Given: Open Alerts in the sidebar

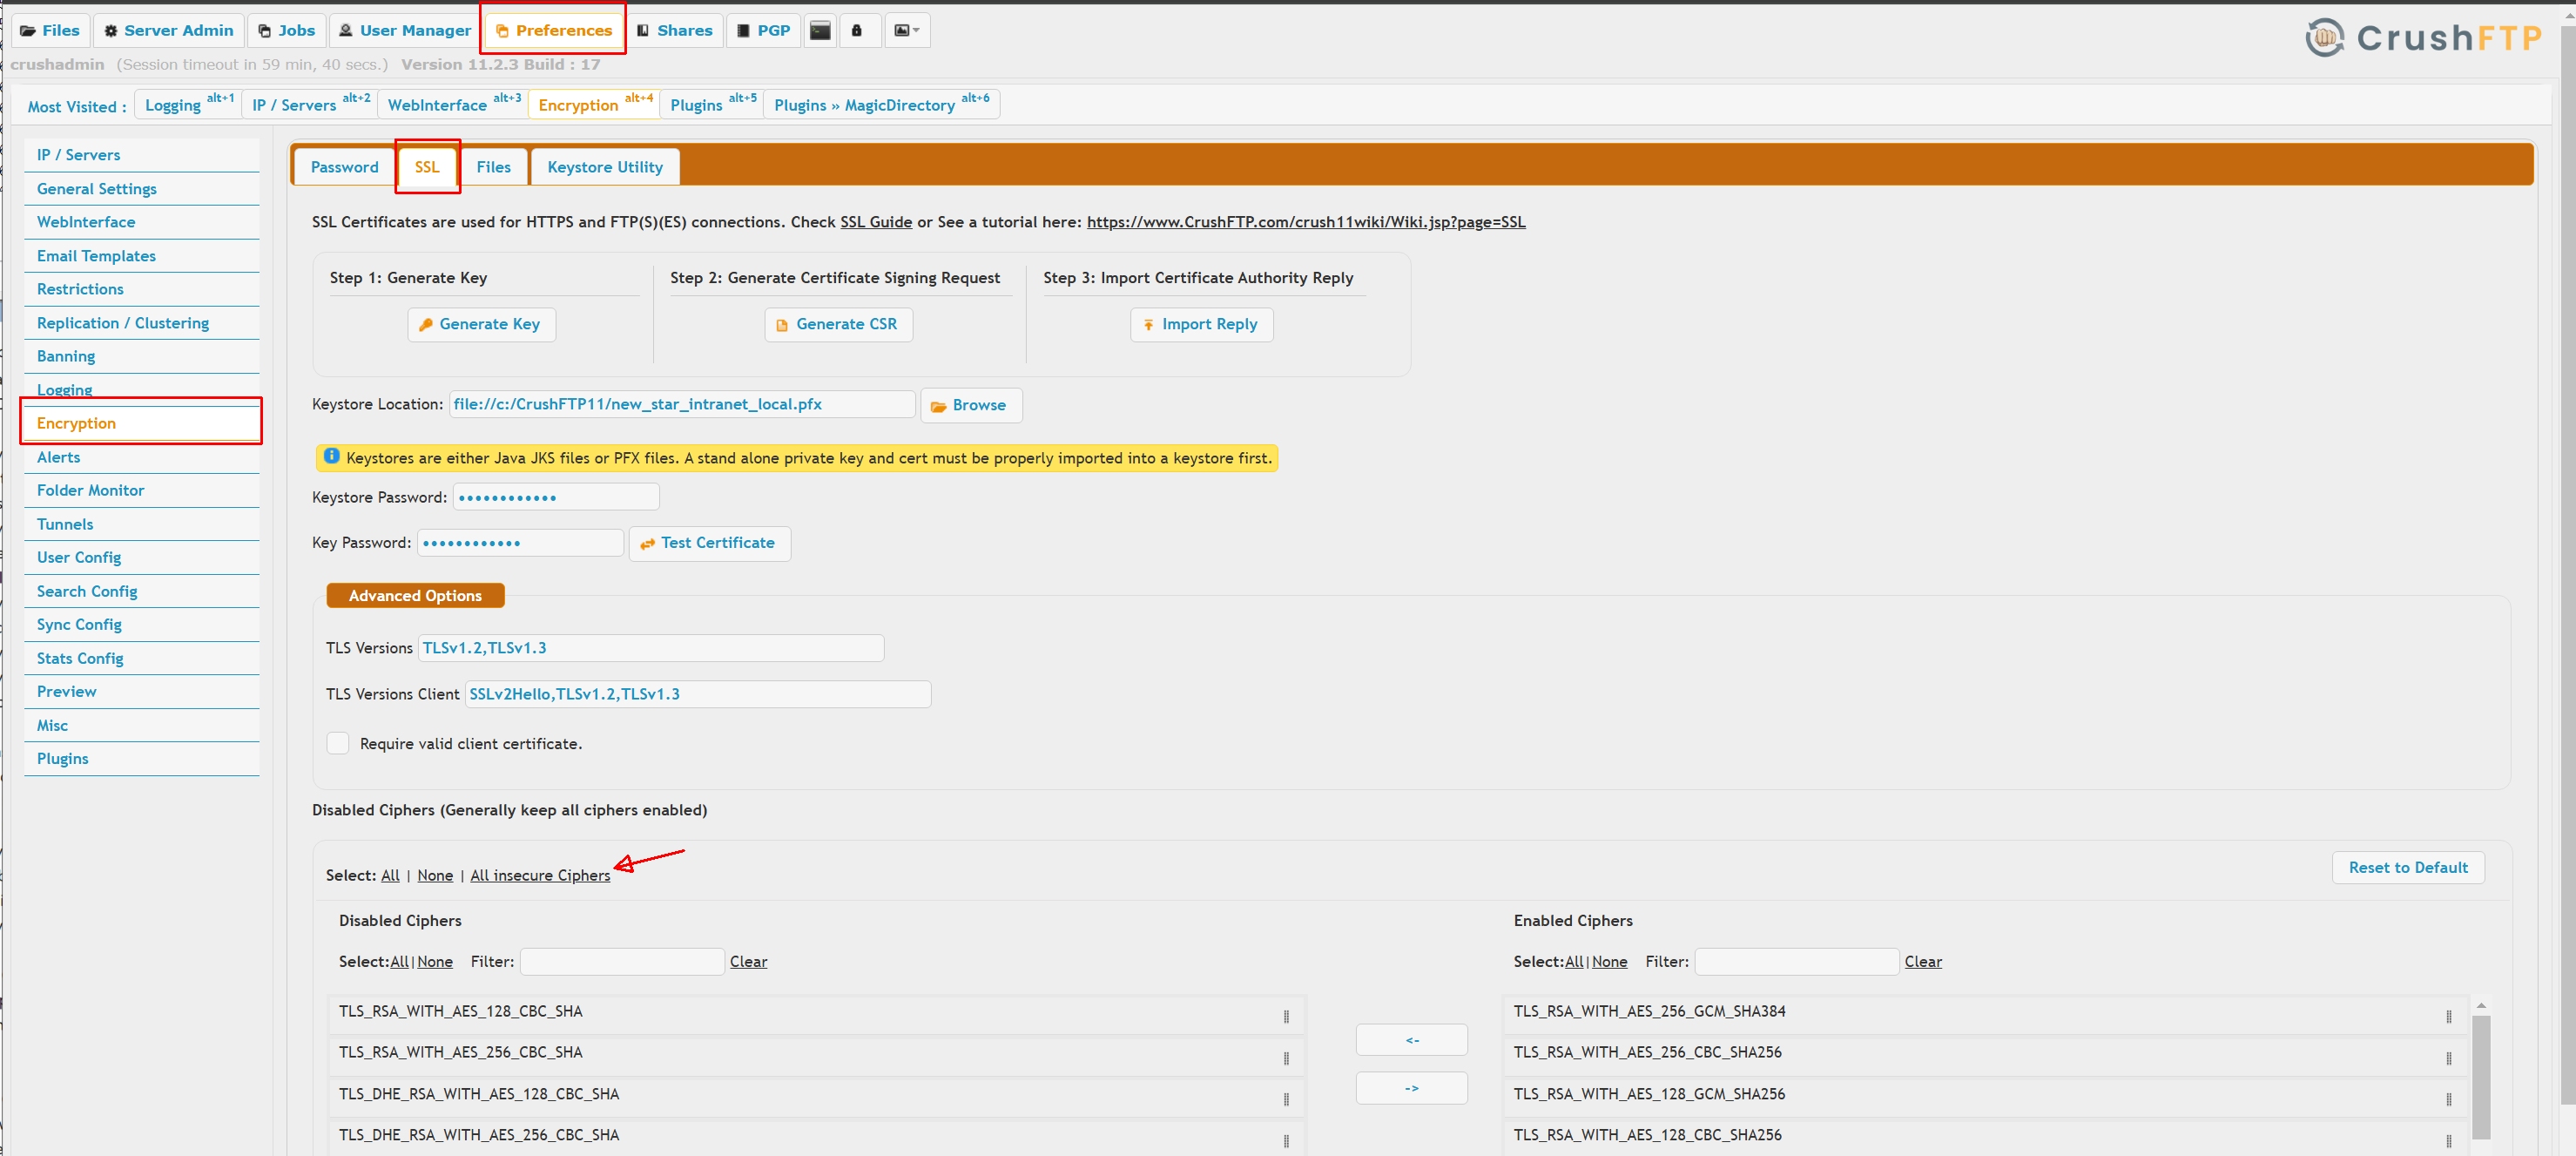Looking at the screenshot, I should tap(141, 457).
